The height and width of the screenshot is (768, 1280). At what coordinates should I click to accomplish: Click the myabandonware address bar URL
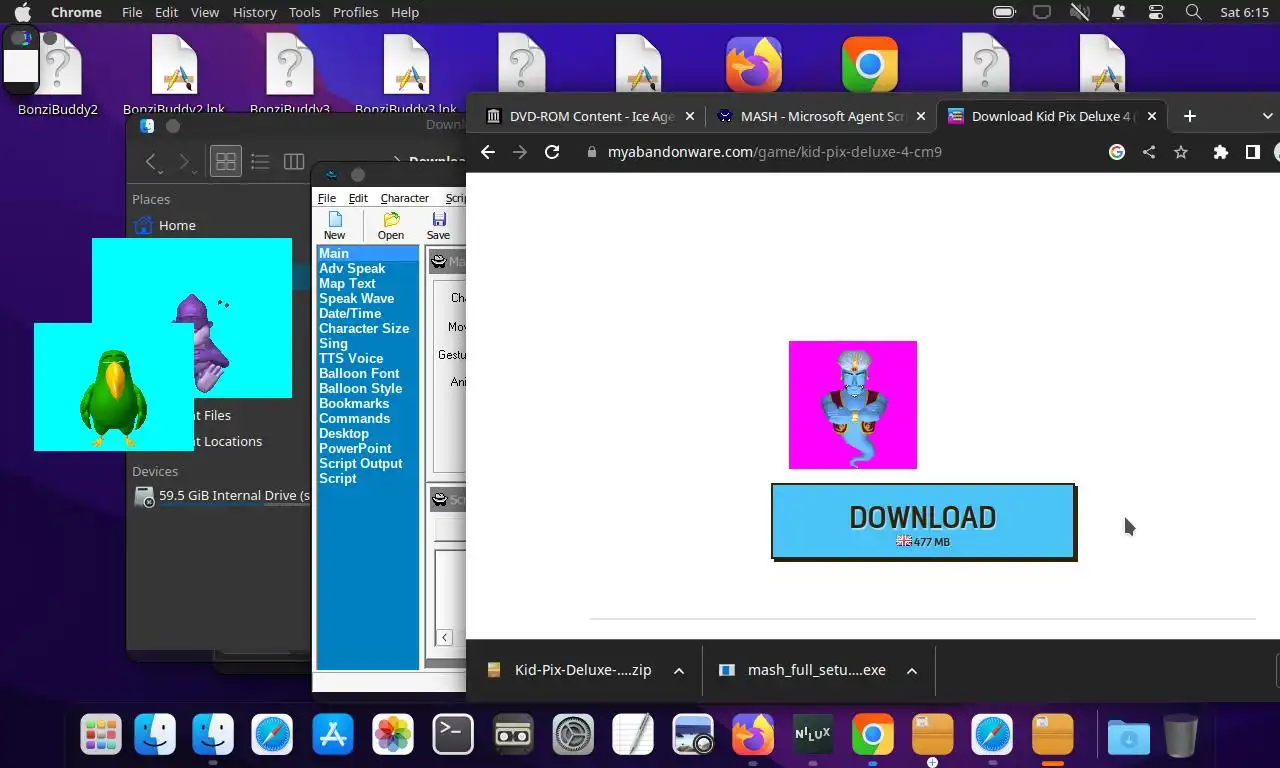click(775, 152)
